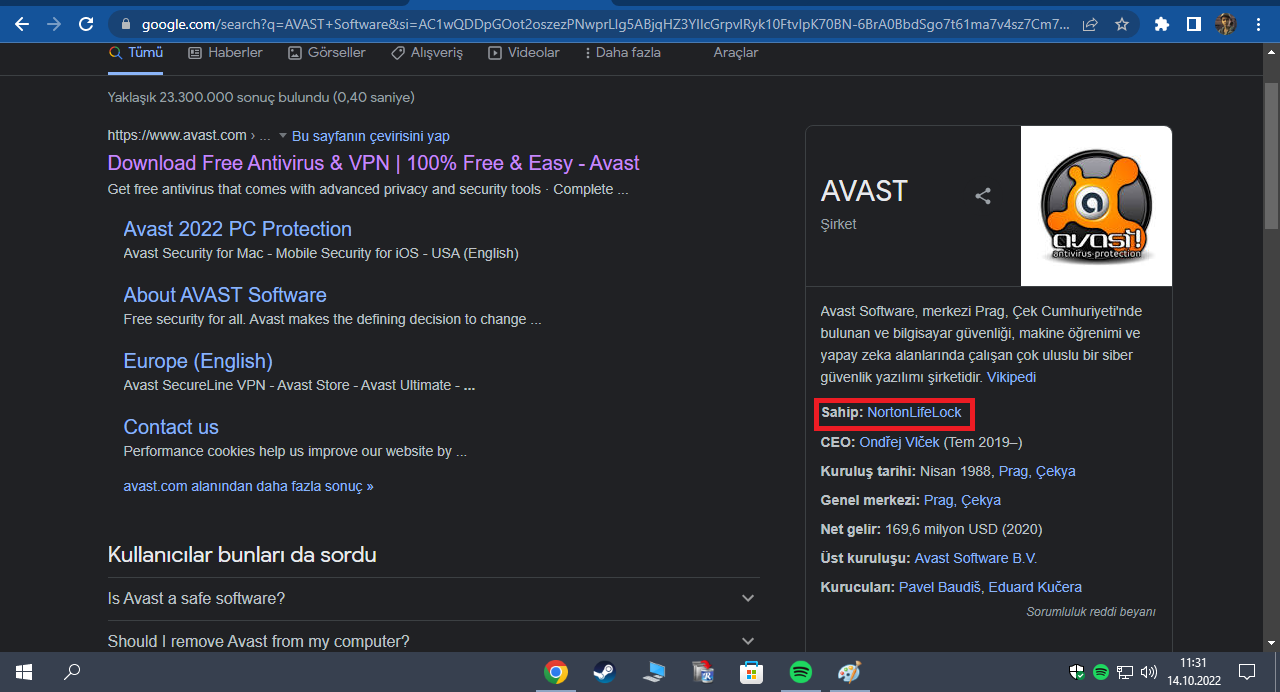The image size is (1280, 692).
Task: Share this page from address bar
Action: (x=1090, y=23)
